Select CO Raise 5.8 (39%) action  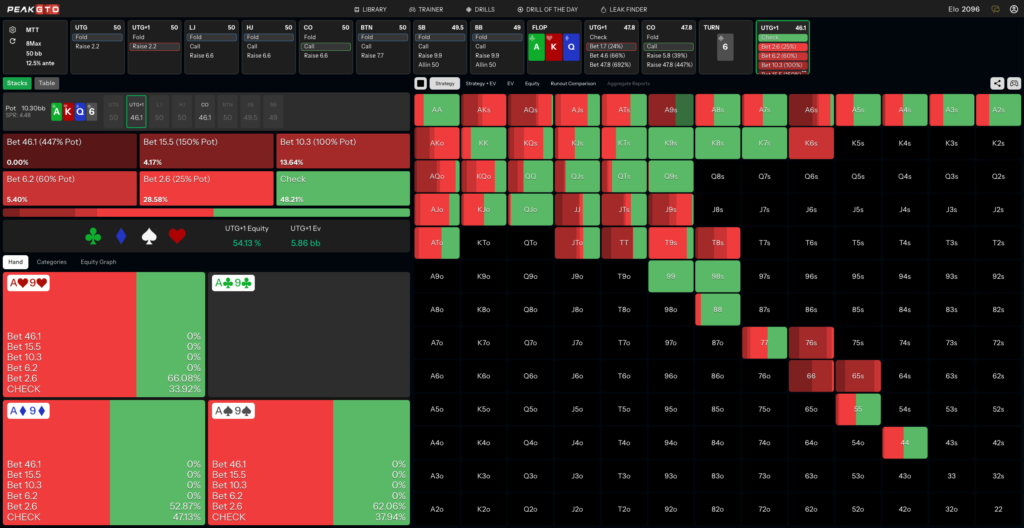tap(668, 56)
